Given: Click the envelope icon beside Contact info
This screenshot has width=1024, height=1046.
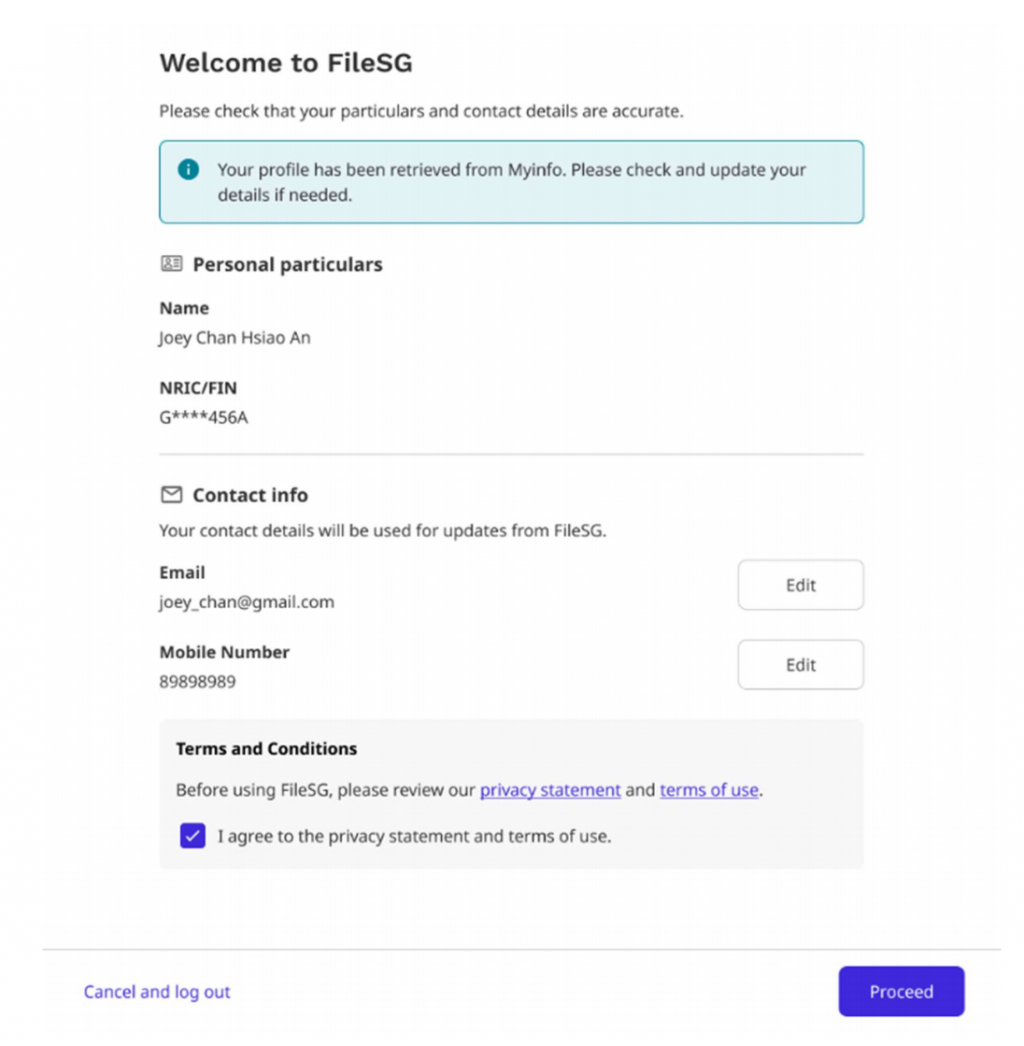Looking at the screenshot, I should coord(171,495).
